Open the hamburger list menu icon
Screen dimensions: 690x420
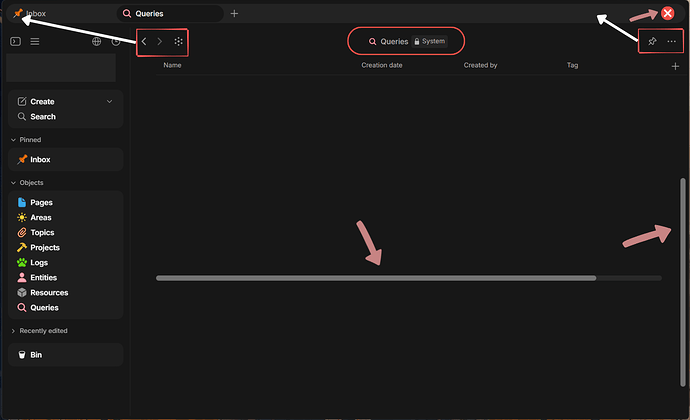tap(35, 41)
